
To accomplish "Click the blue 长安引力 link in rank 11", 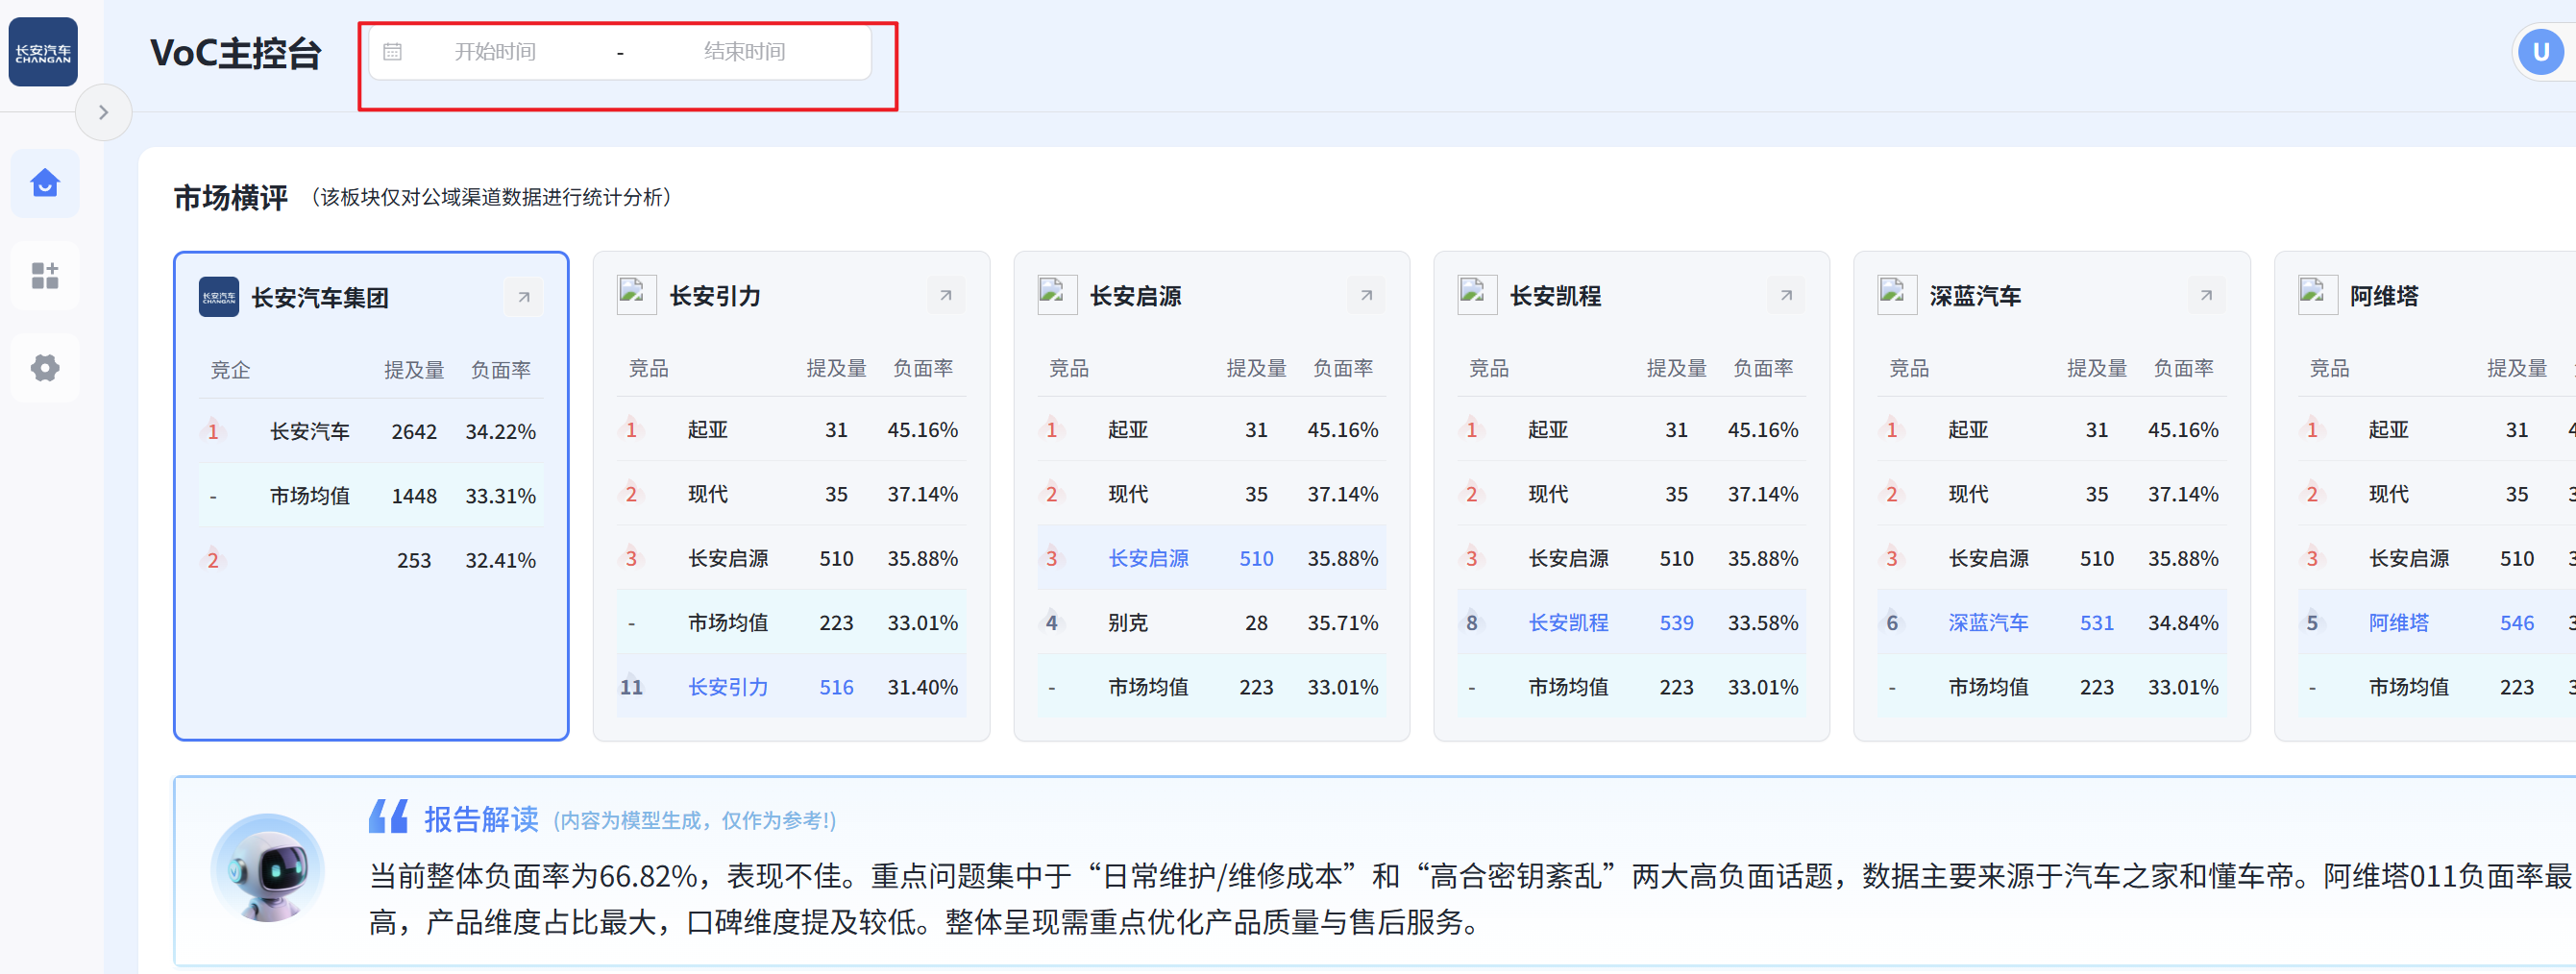I will click(x=728, y=687).
